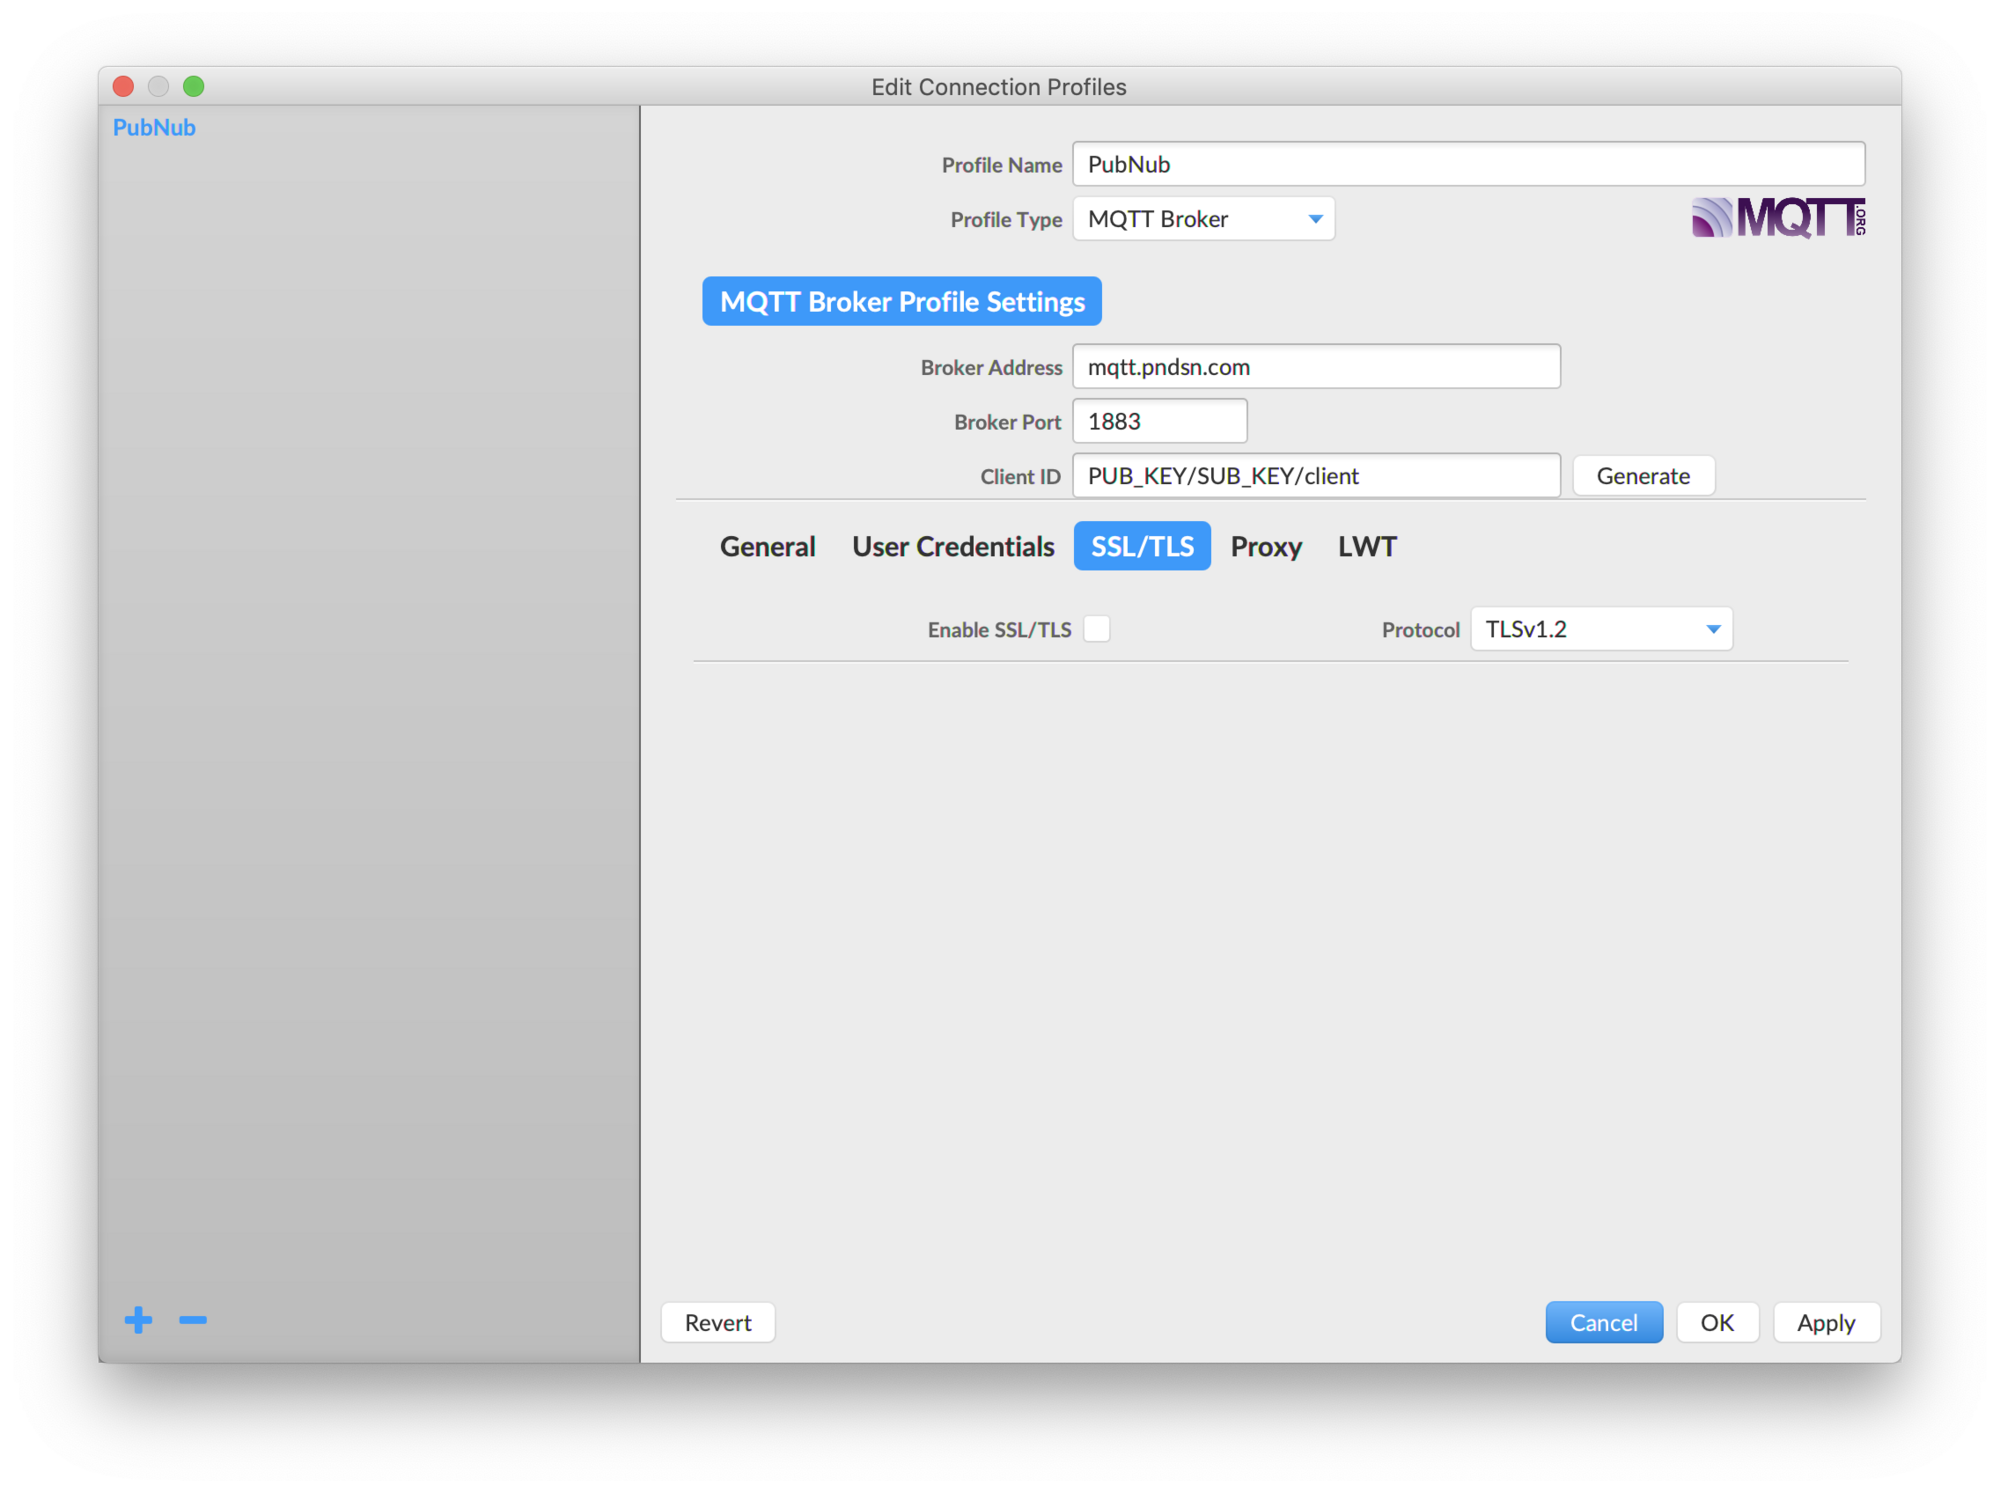Viewport: 2000px width, 1493px height.
Task: Go to the LWT tab
Action: pos(1366,546)
